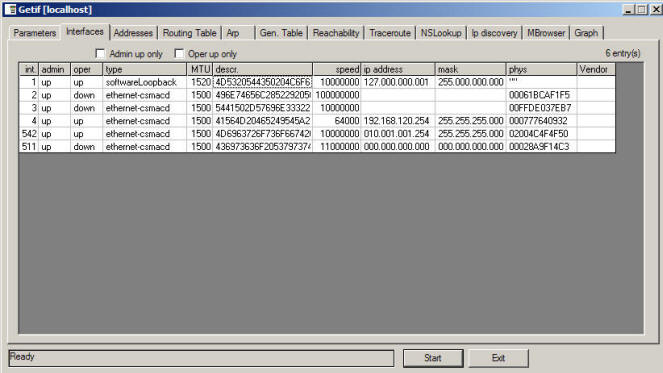The height and width of the screenshot is (373, 663).
Task: Enable the Oper up only checkbox
Action: pyautogui.click(x=179, y=54)
